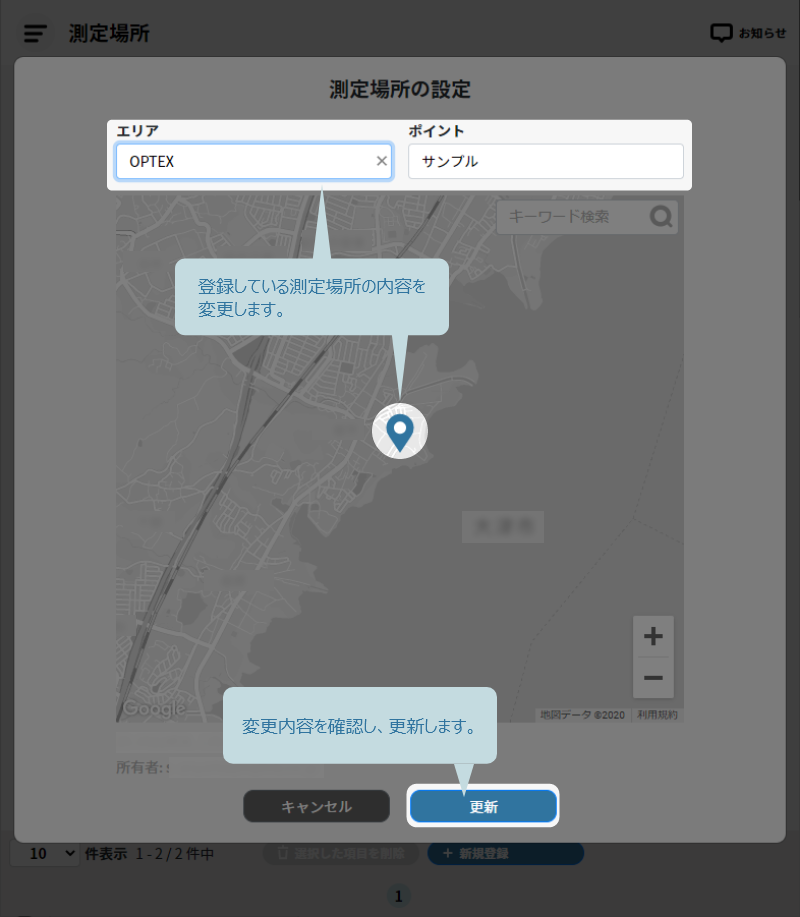
Task: Select the location pin marker on the map
Action: click(400, 432)
